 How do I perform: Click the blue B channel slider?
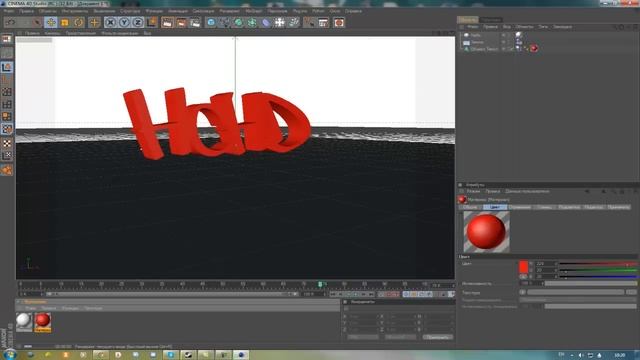[x=598, y=277]
